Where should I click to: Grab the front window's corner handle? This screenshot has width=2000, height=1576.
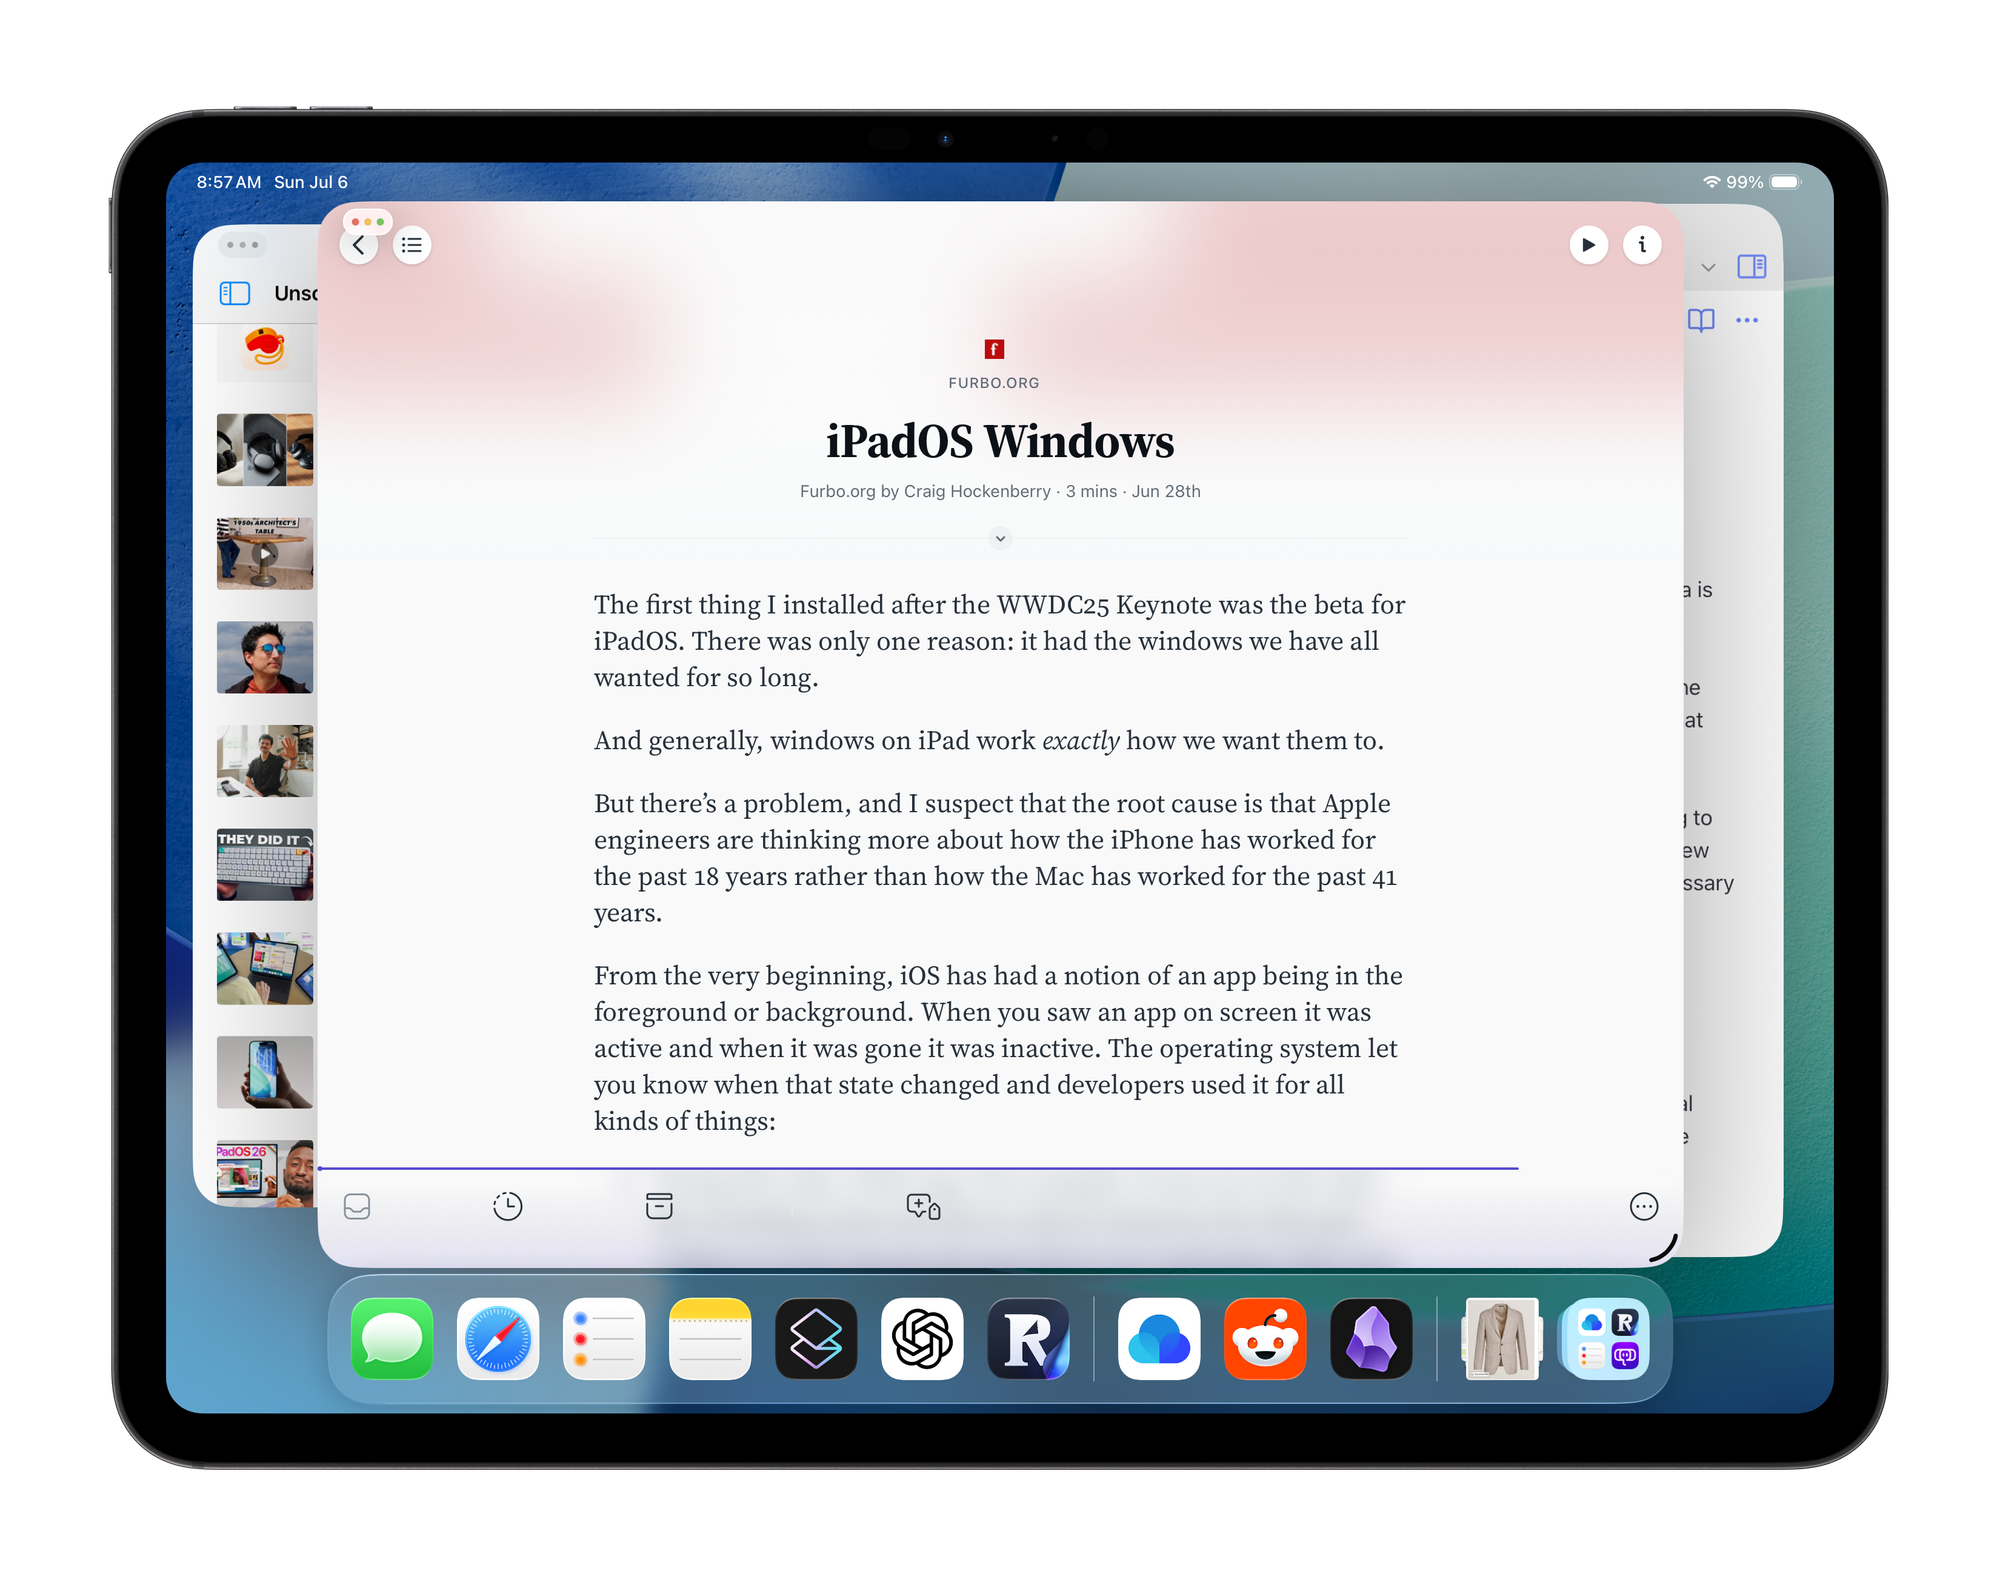pos(1663,1246)
